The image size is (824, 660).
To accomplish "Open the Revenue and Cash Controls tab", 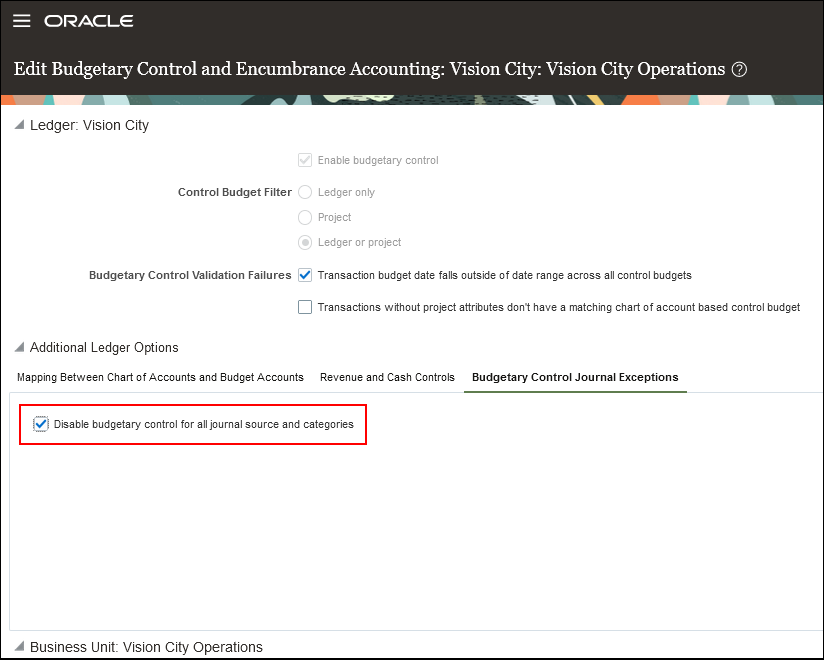I will coord(387,377).
